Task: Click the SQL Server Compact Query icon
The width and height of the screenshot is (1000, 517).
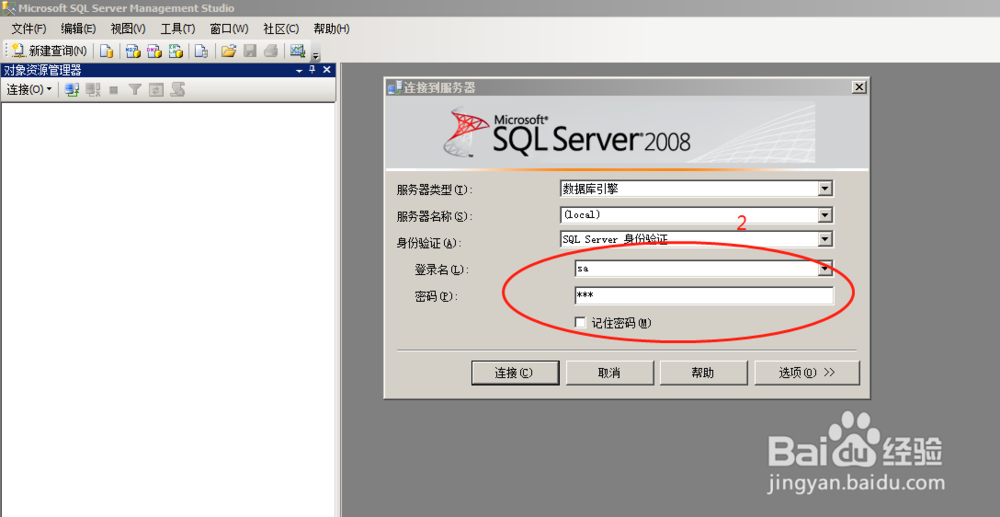Action: click(x=202, y=51)
